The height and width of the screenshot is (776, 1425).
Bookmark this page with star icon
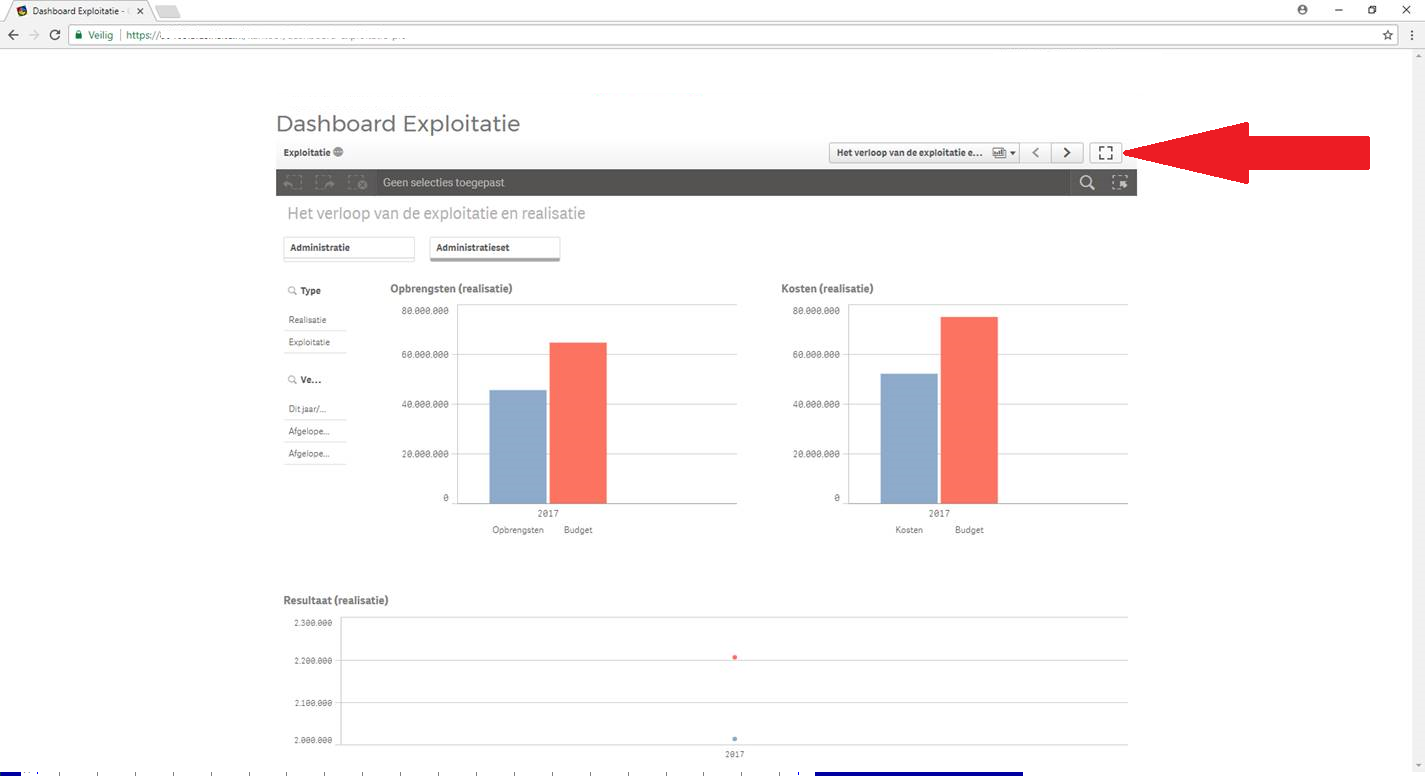click(1388, 35)
